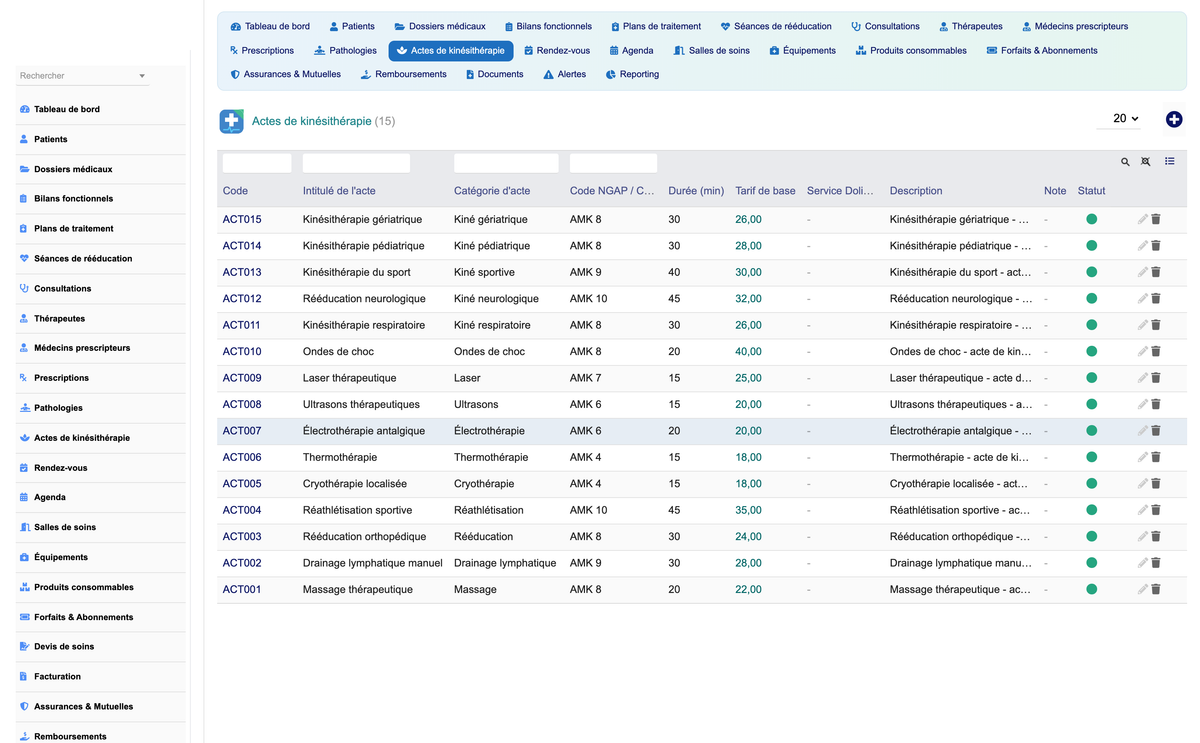The image size is (1200, 743).
Task: Open Séances de rééducation top menu tab
Action: (776, 26)
